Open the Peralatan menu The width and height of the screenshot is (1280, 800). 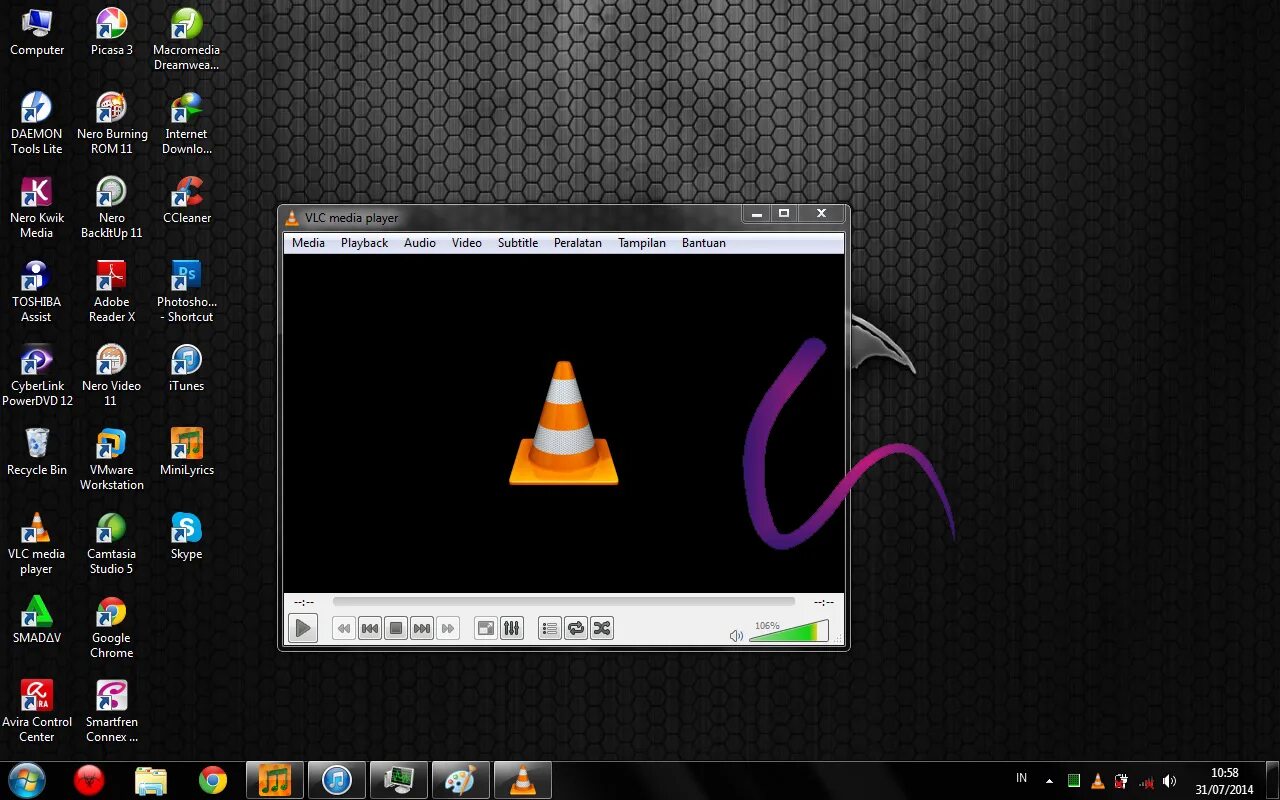point(578,243)
